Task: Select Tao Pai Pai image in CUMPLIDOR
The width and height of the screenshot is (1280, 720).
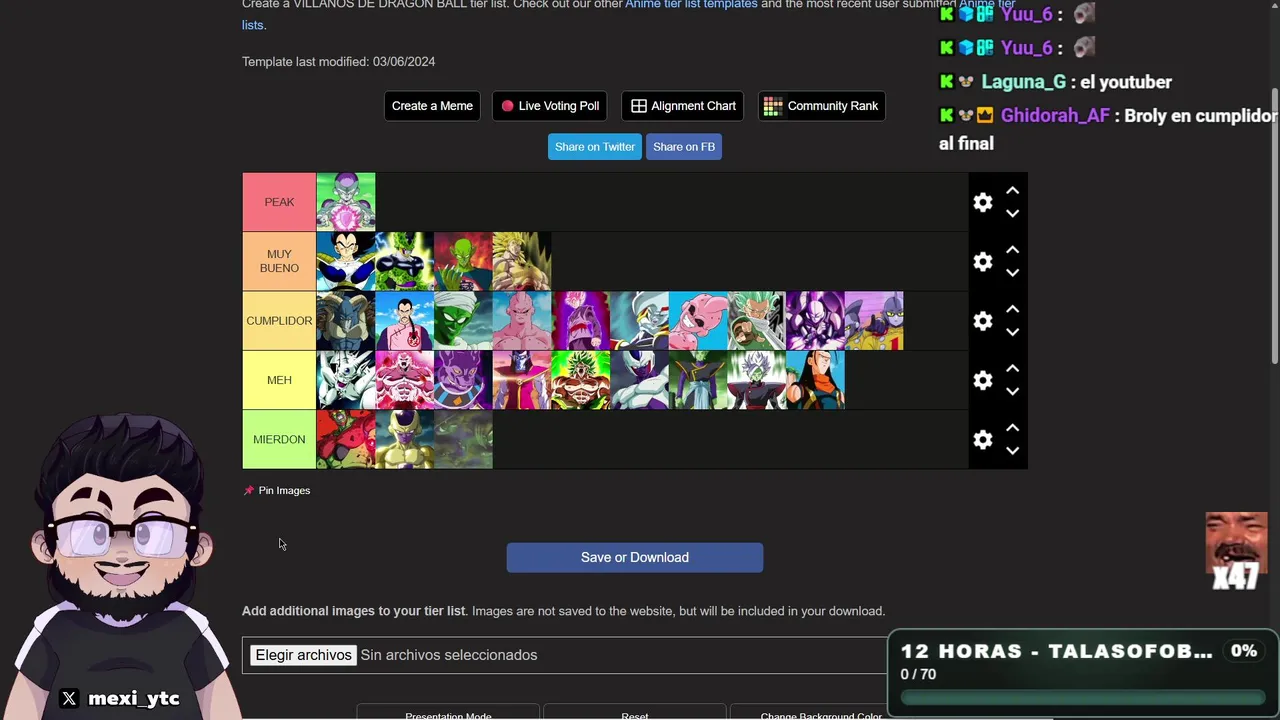Action: point(404,320)
